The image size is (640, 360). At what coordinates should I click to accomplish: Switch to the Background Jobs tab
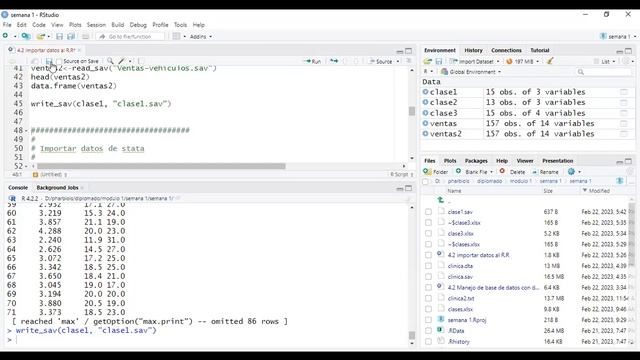(58, 188)
